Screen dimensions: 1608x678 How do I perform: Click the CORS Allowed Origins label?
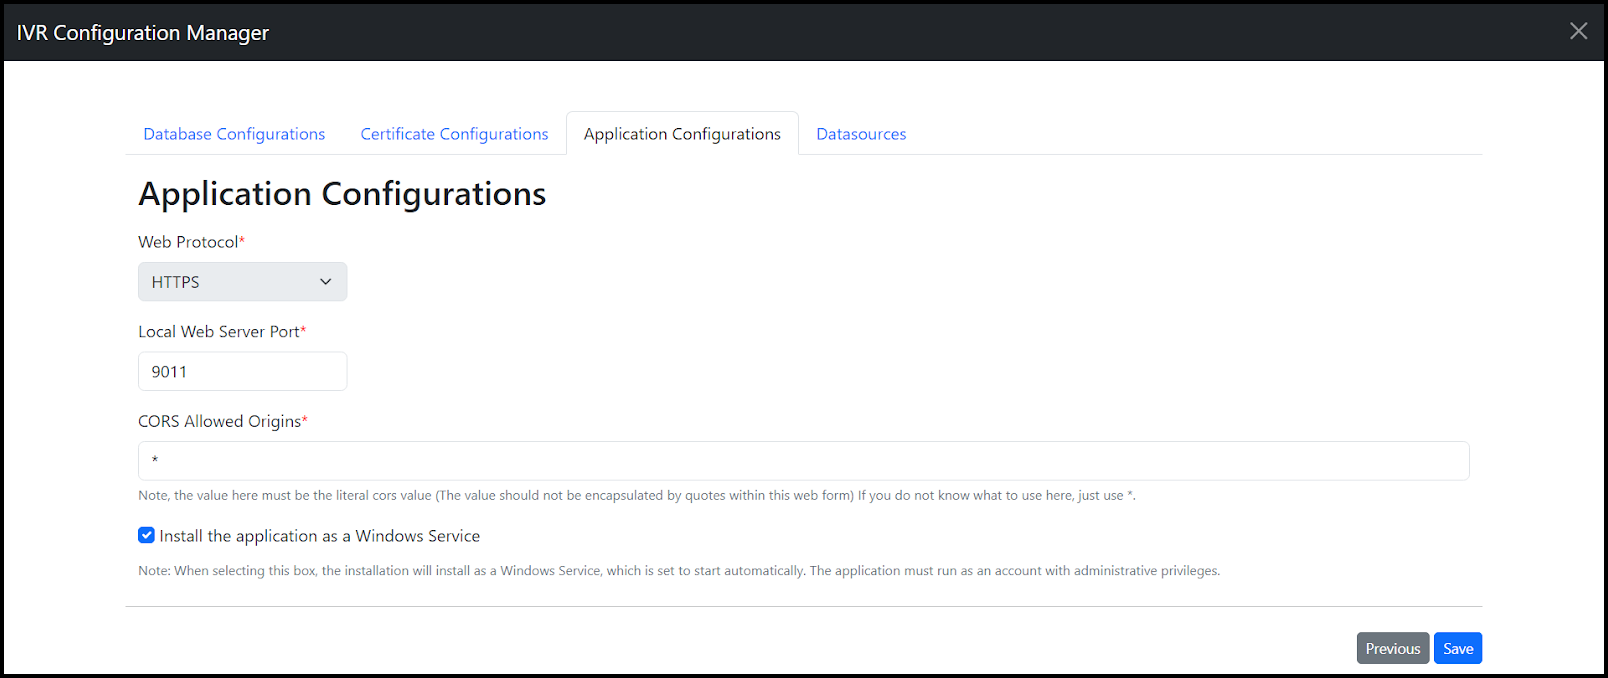(220, 422)
